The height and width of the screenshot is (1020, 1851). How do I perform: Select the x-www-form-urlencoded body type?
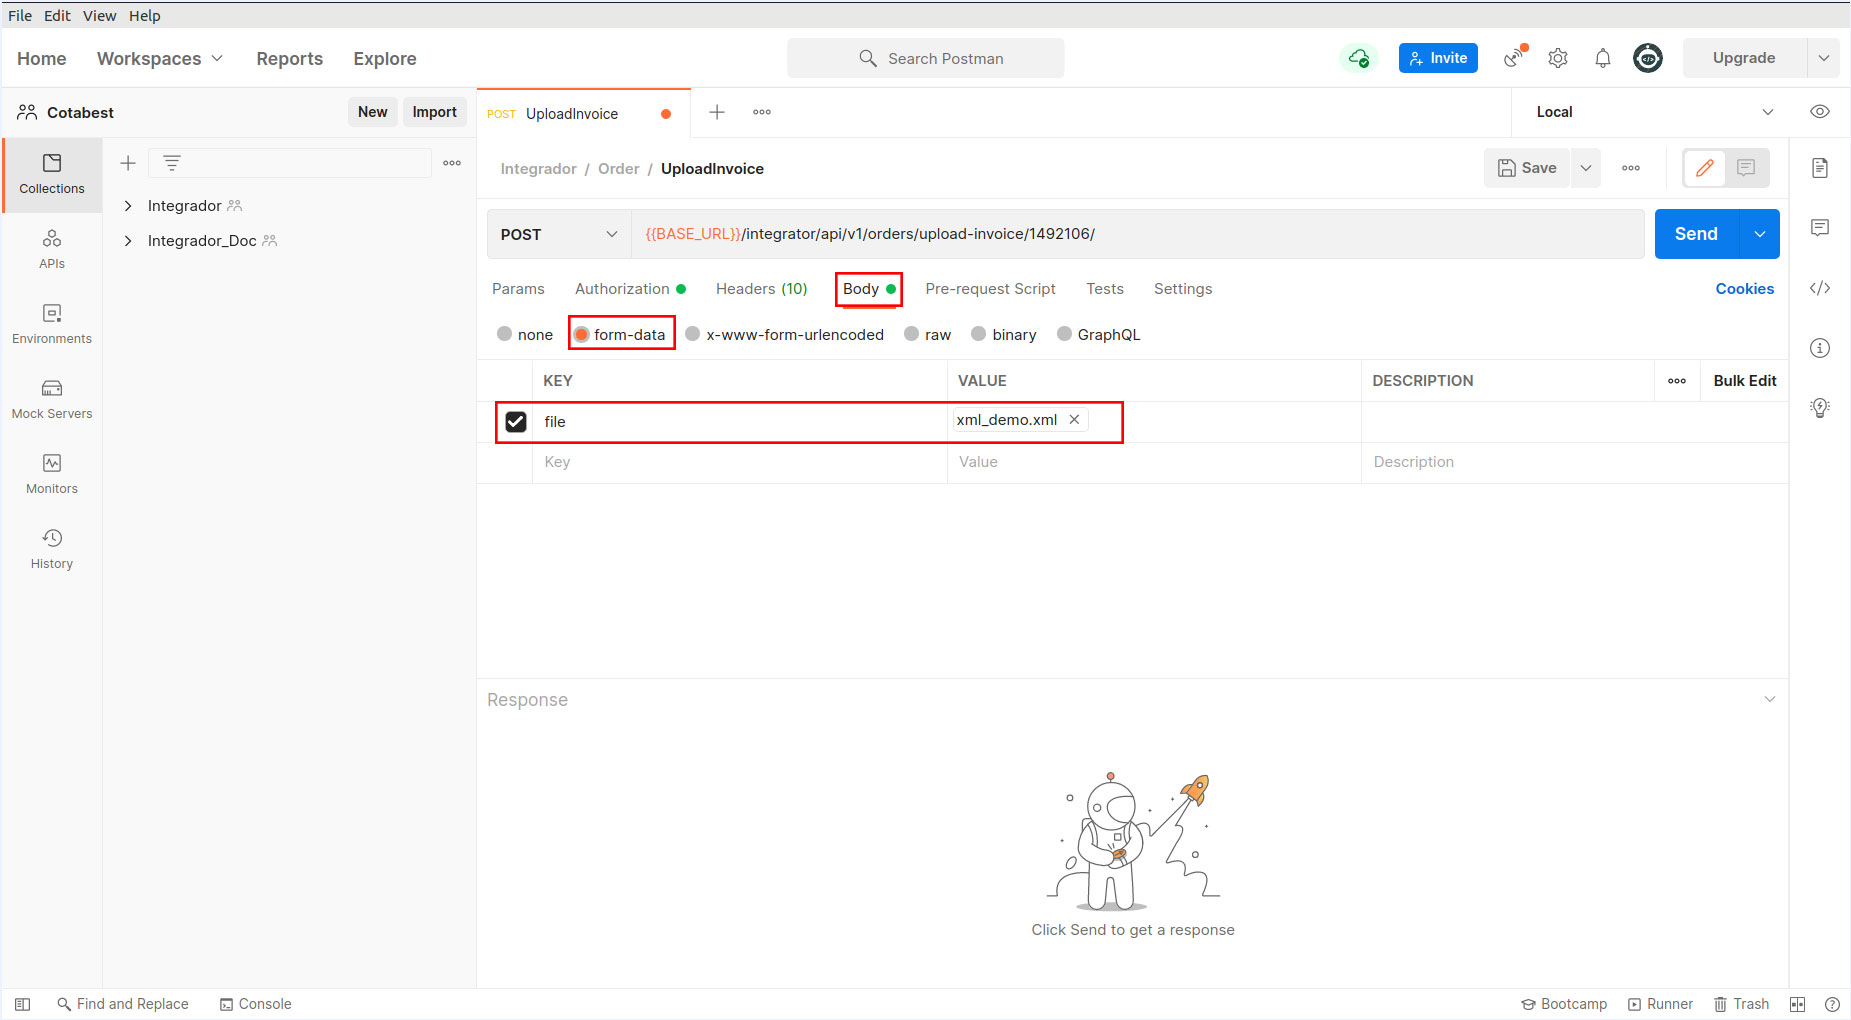coord(692,334)
